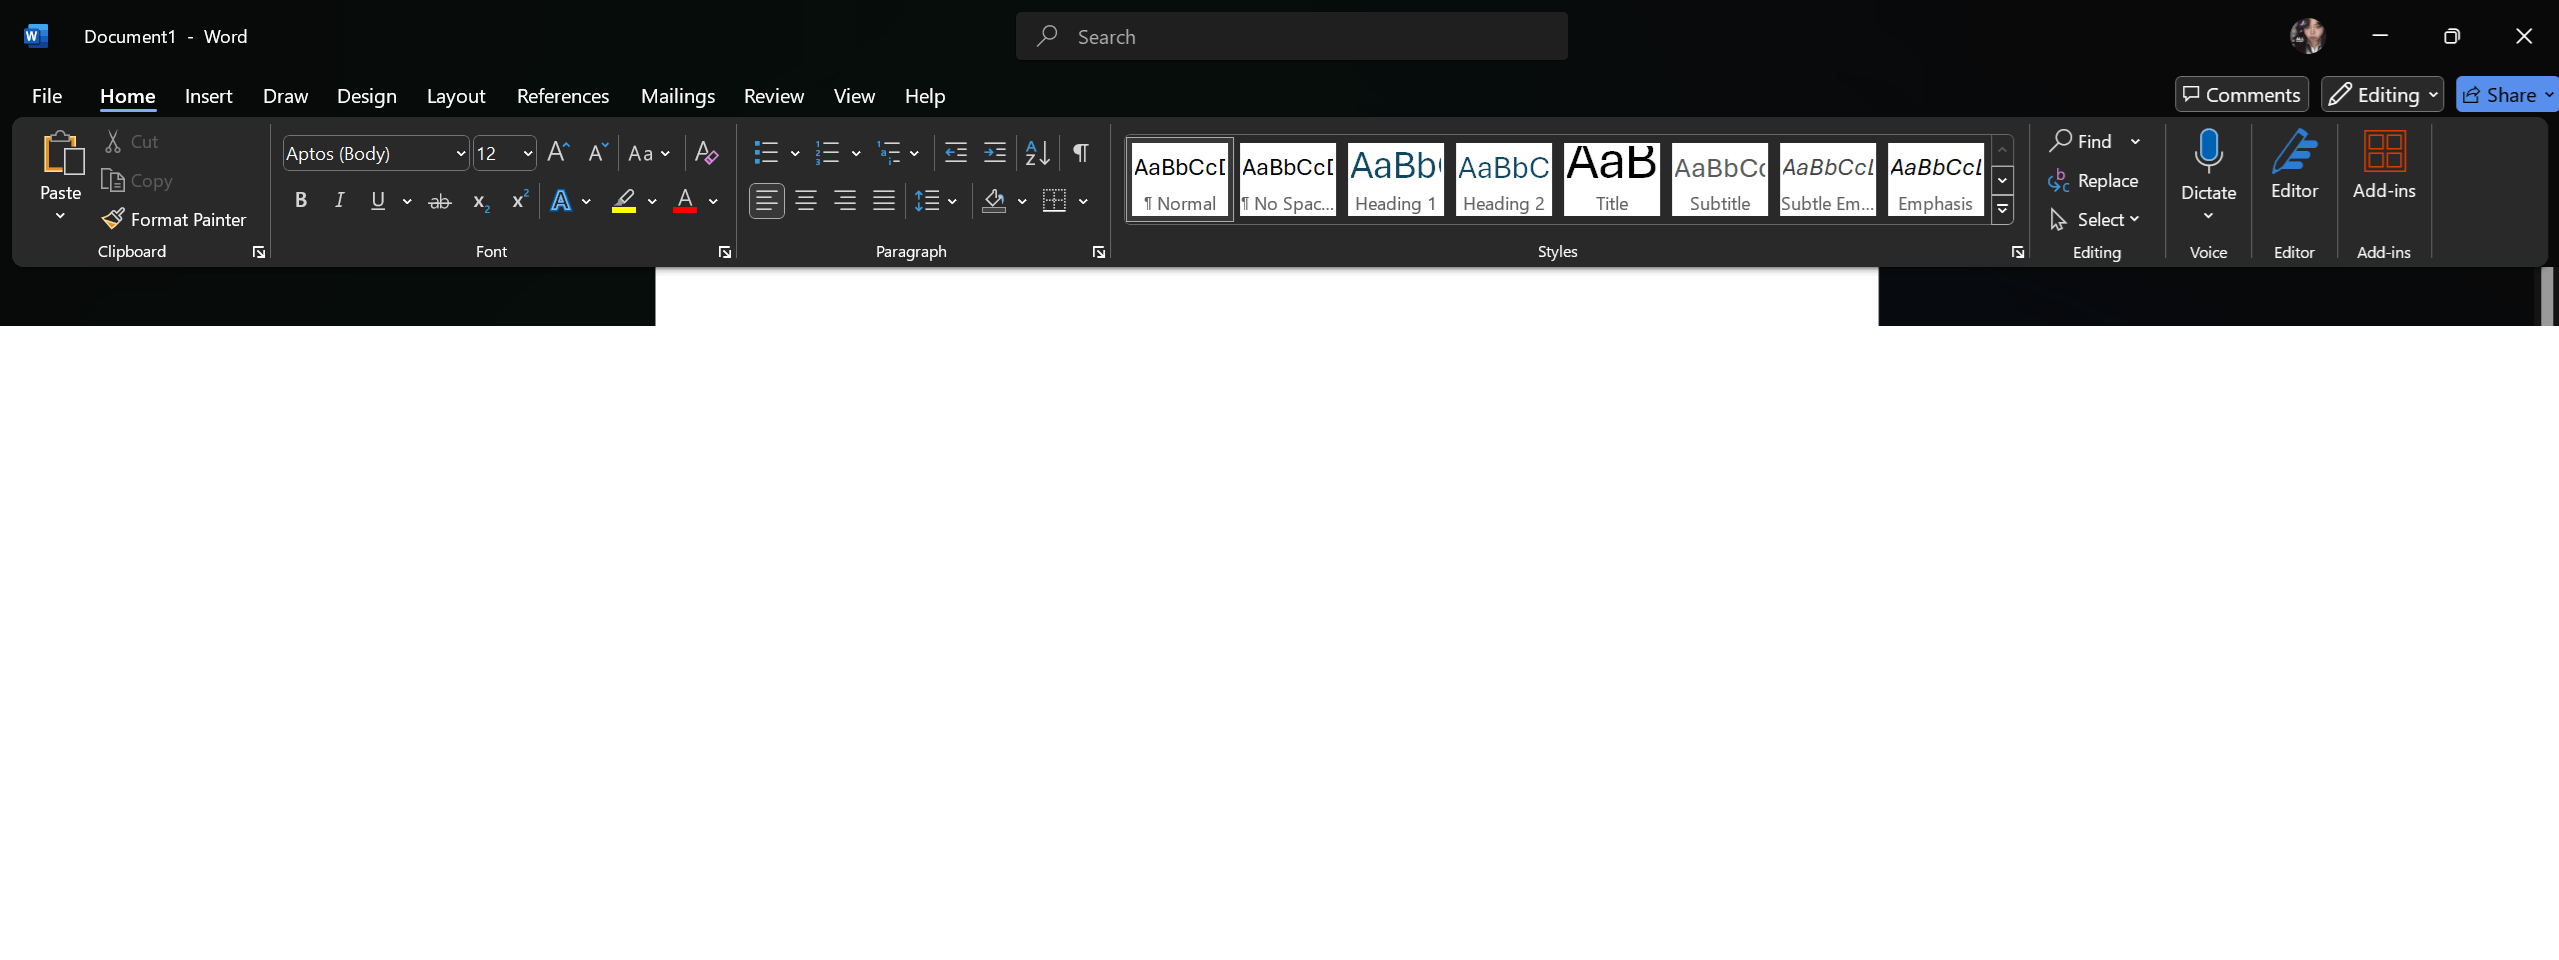Toggle bold formatting
The image size is (2559, 960).
299,200
